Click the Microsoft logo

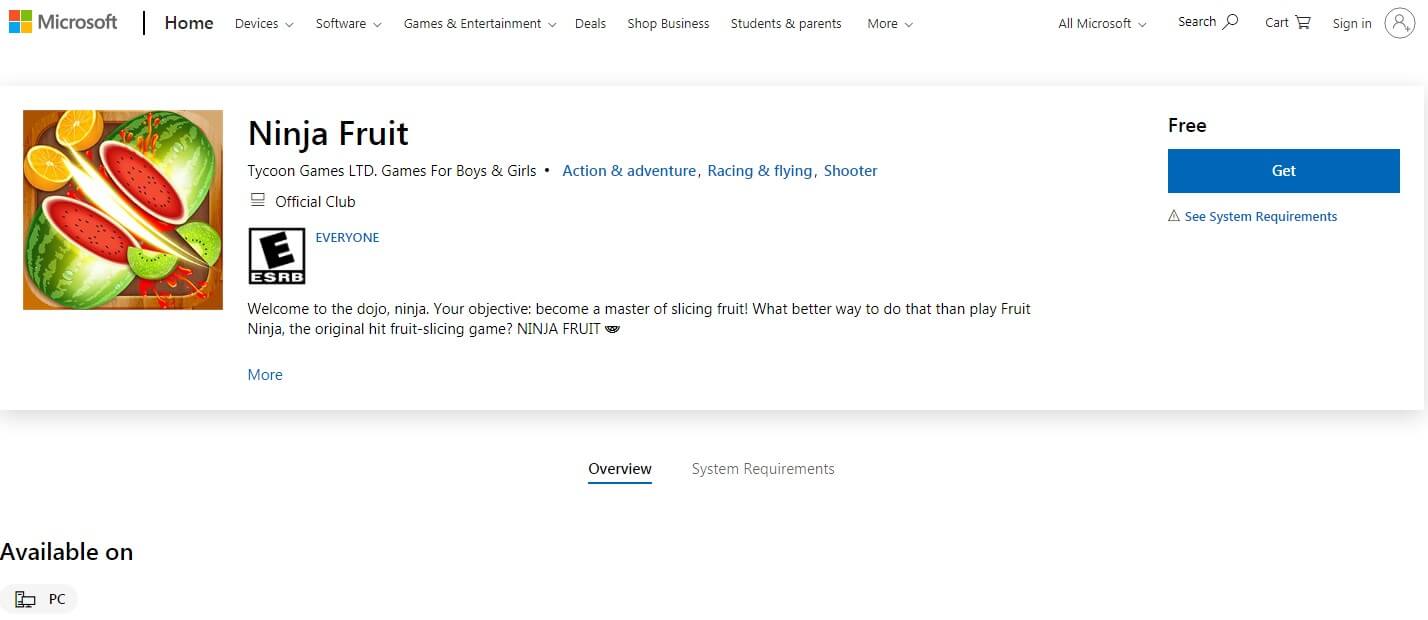pos(63,21)
